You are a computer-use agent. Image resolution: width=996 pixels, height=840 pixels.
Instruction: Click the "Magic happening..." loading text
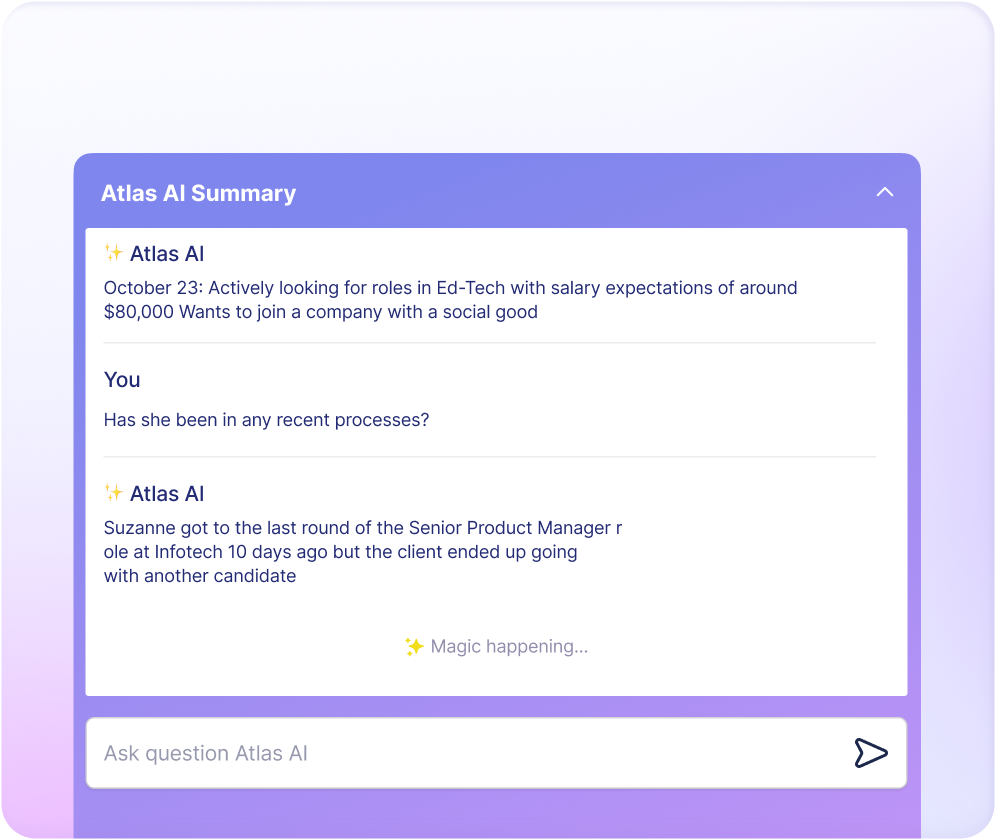509,647
